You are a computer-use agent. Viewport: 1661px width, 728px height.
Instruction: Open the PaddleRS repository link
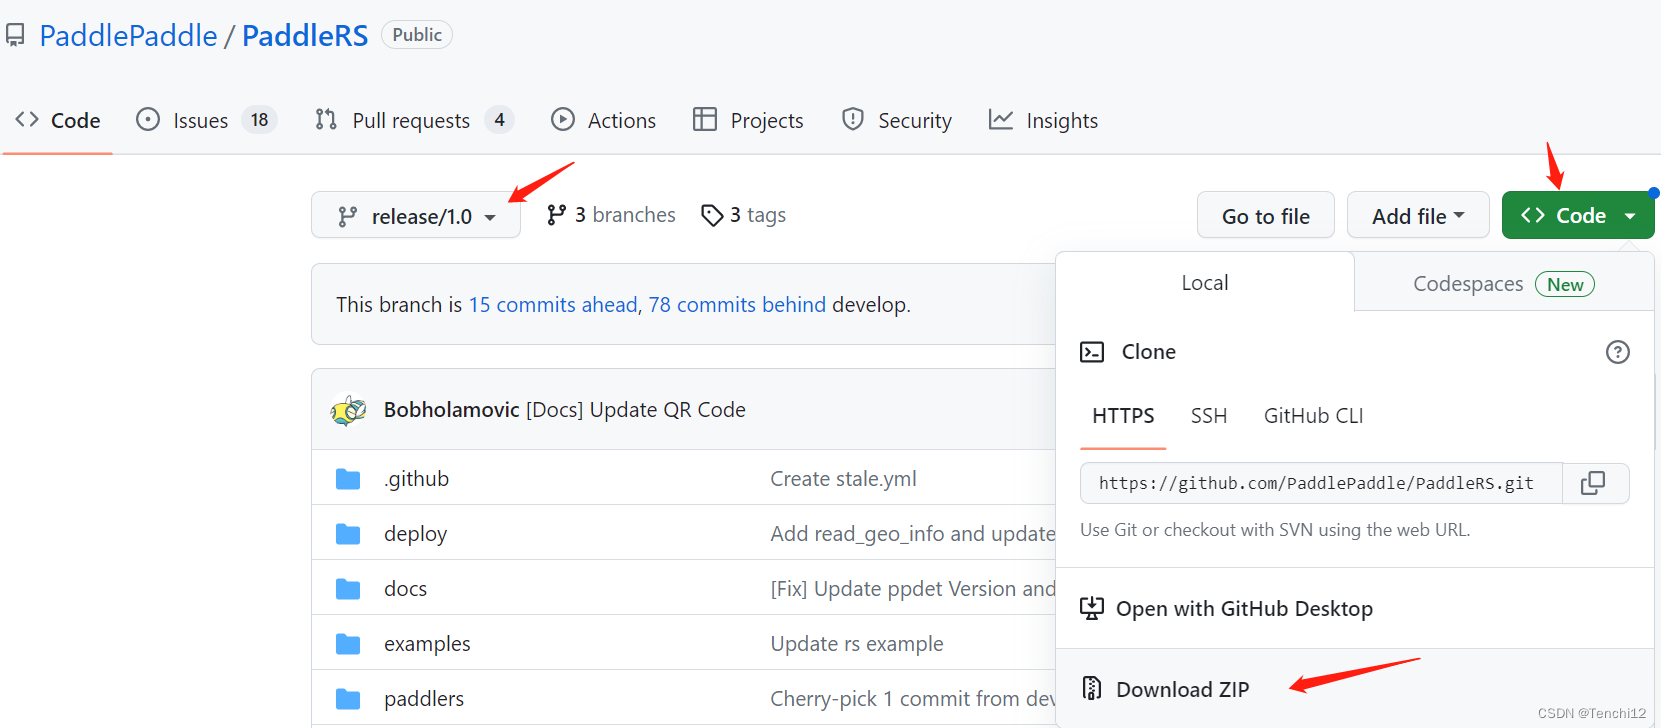tap(305, 36)
